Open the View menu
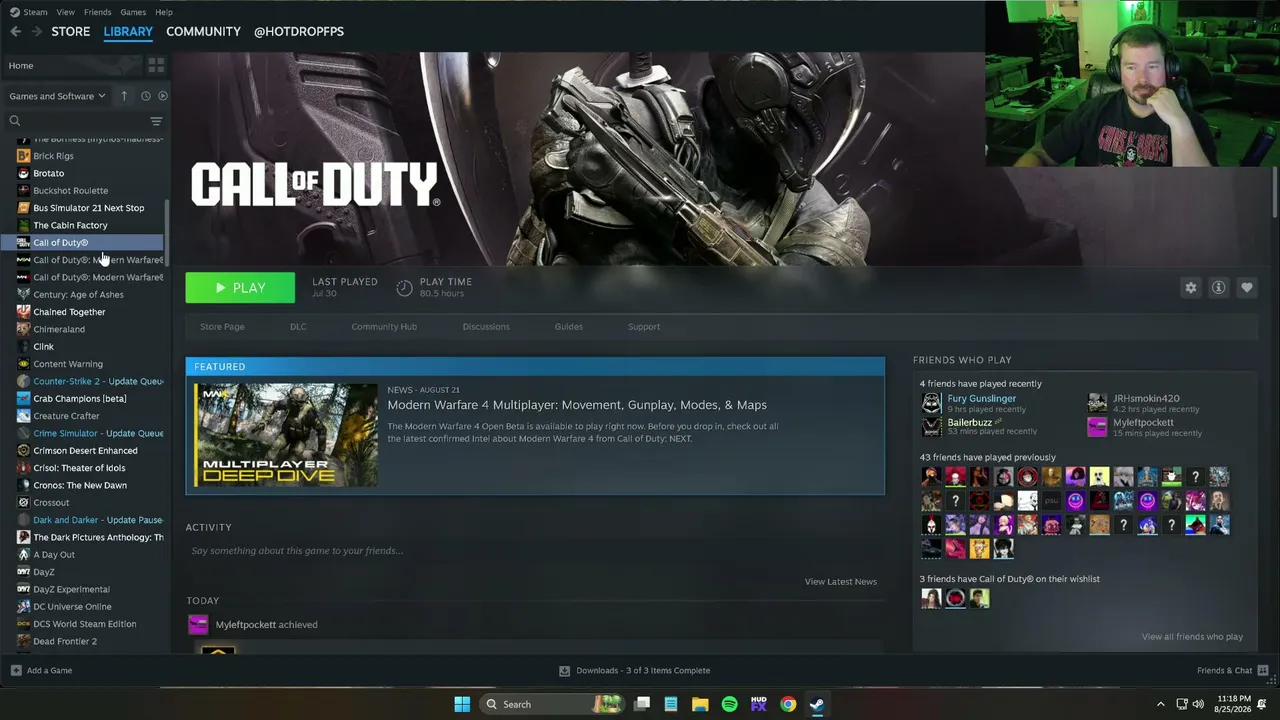 [x=66, y=12]
